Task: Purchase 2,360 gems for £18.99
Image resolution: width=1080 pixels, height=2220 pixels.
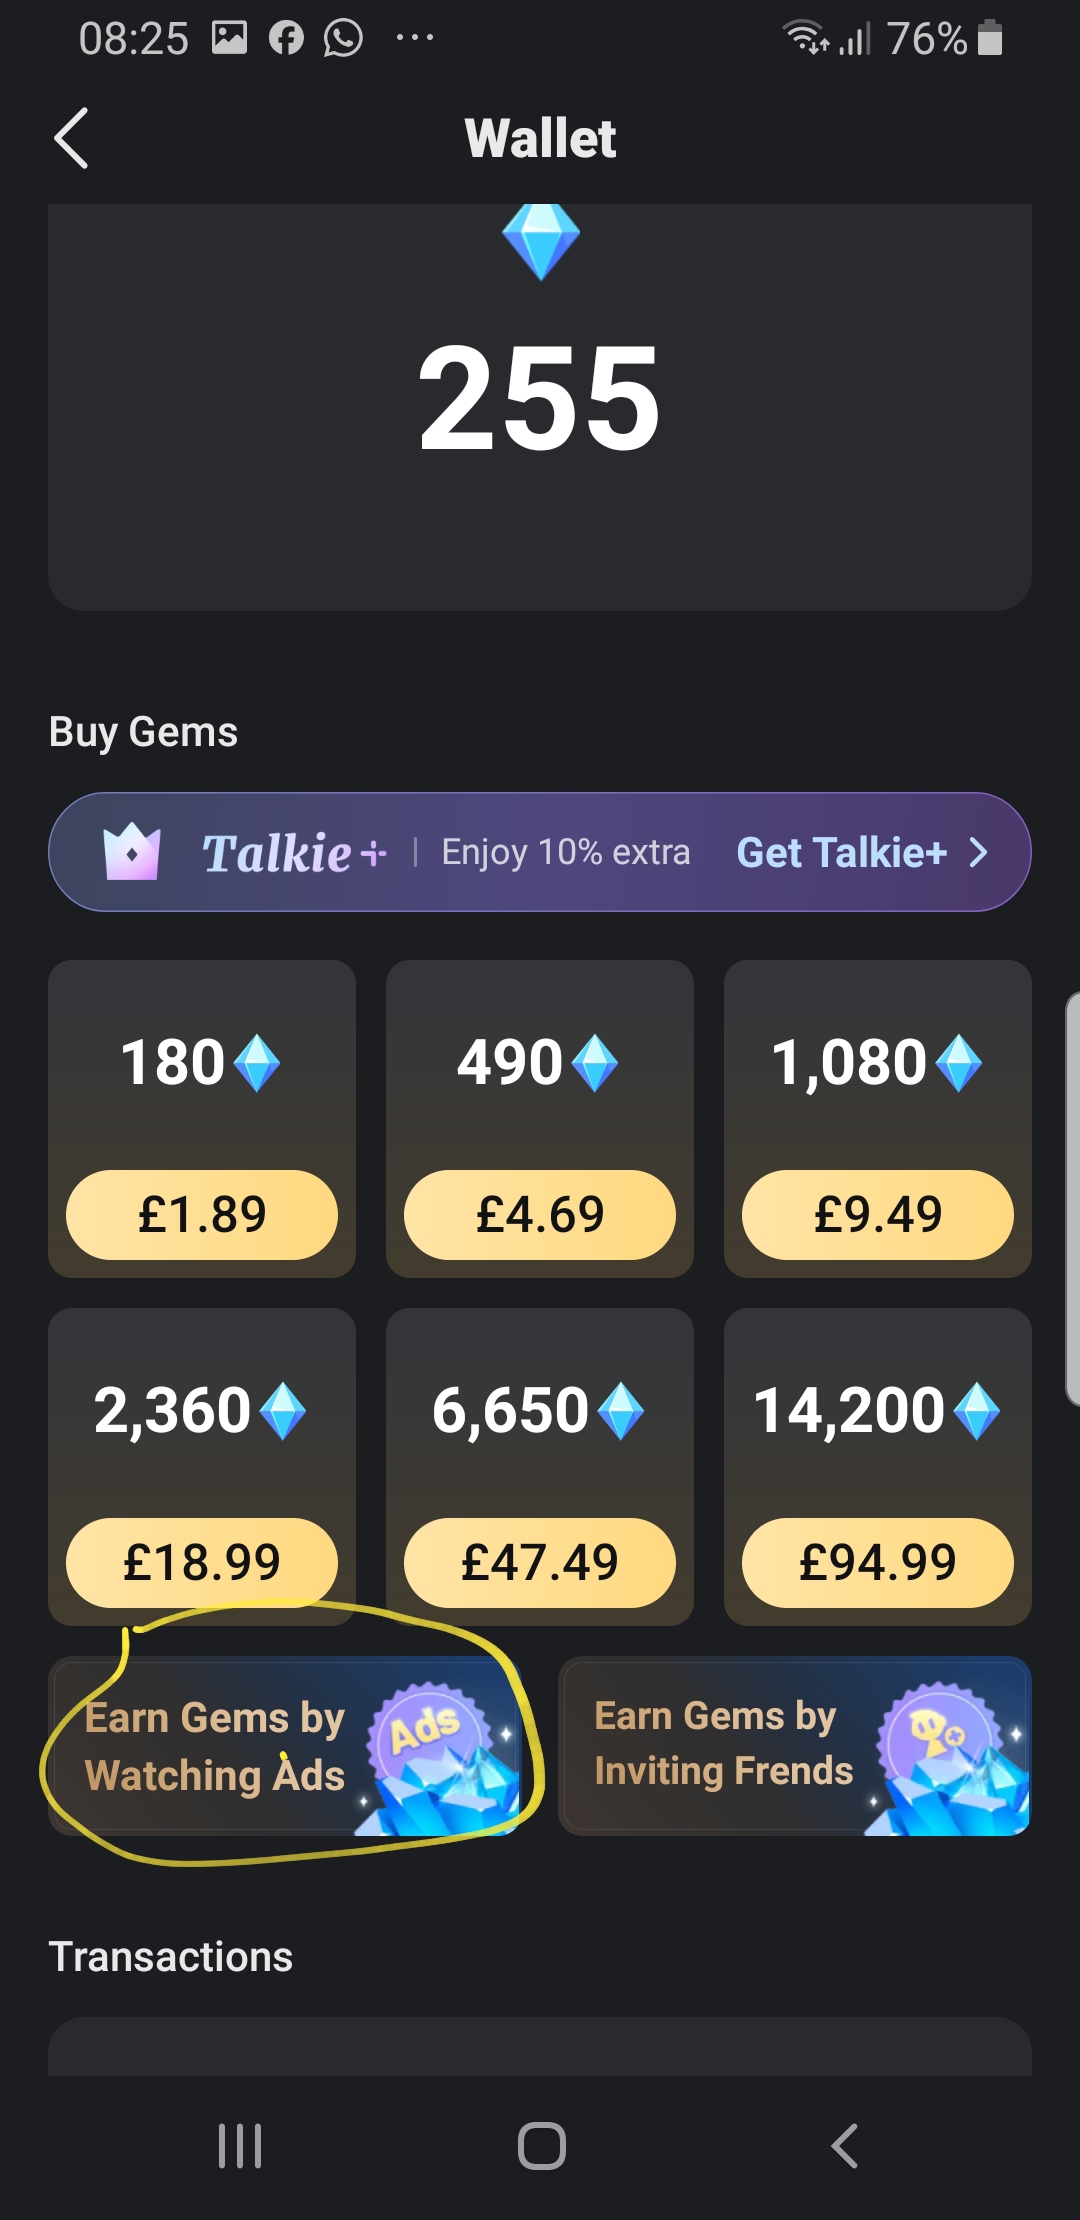Action: click(x=202, y=1562)
